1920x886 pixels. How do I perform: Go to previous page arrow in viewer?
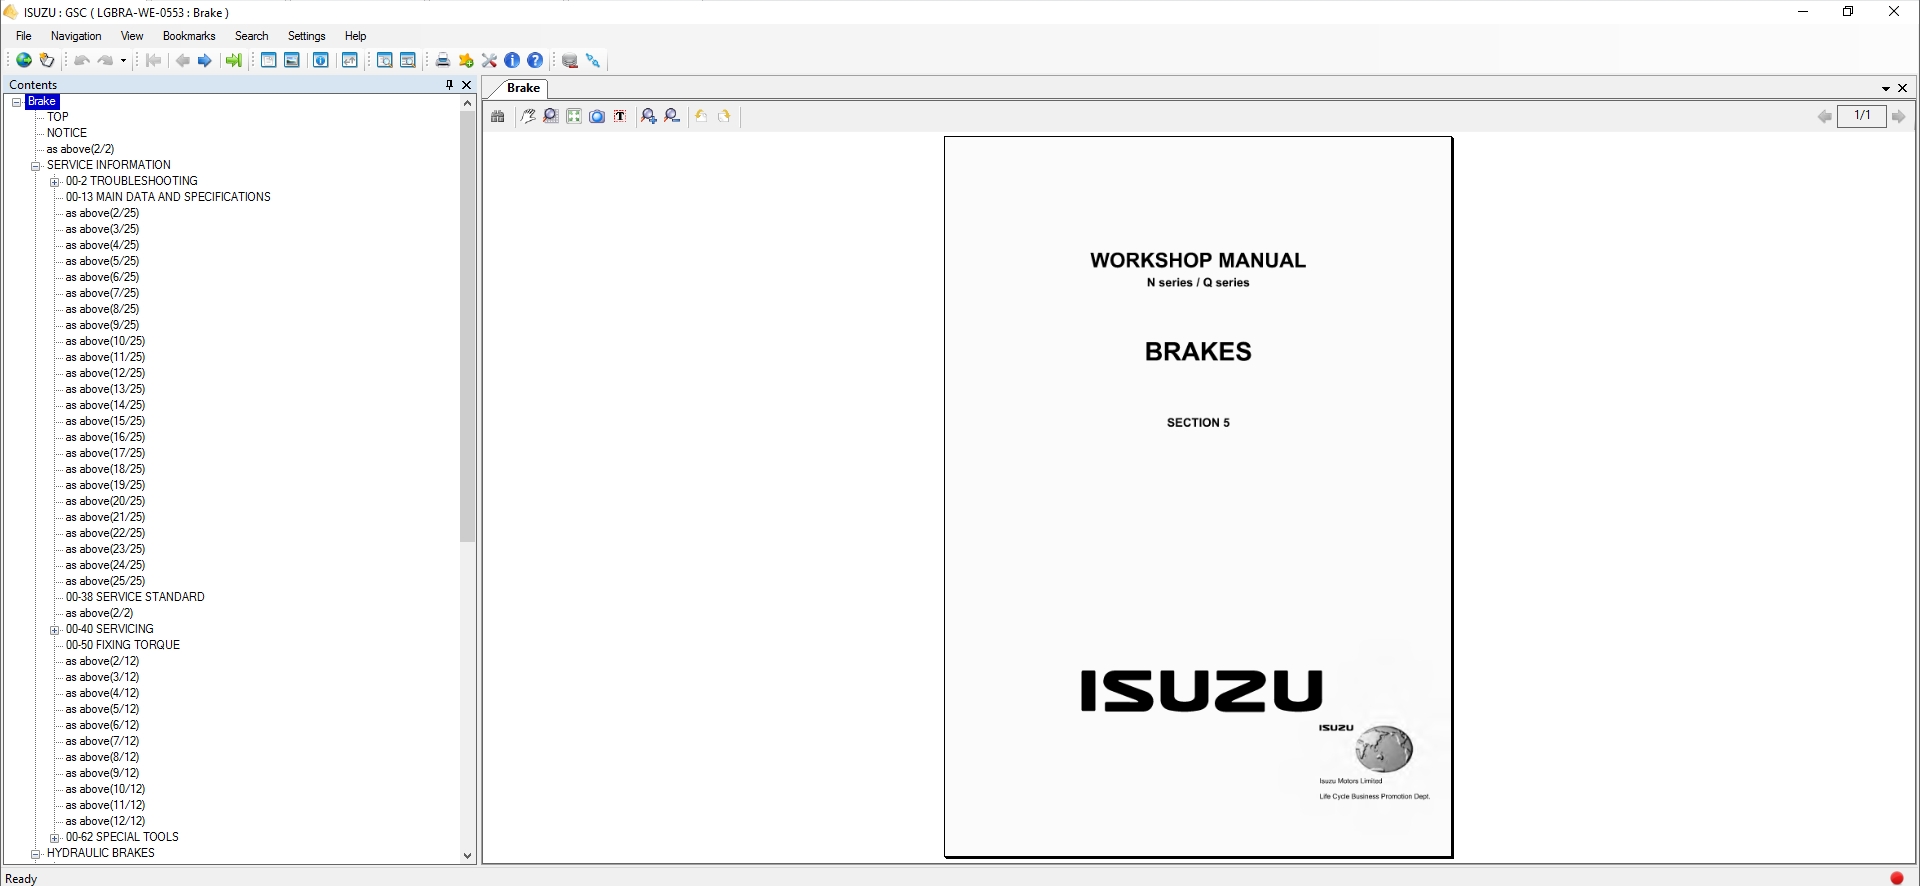tap(1825, 117)
